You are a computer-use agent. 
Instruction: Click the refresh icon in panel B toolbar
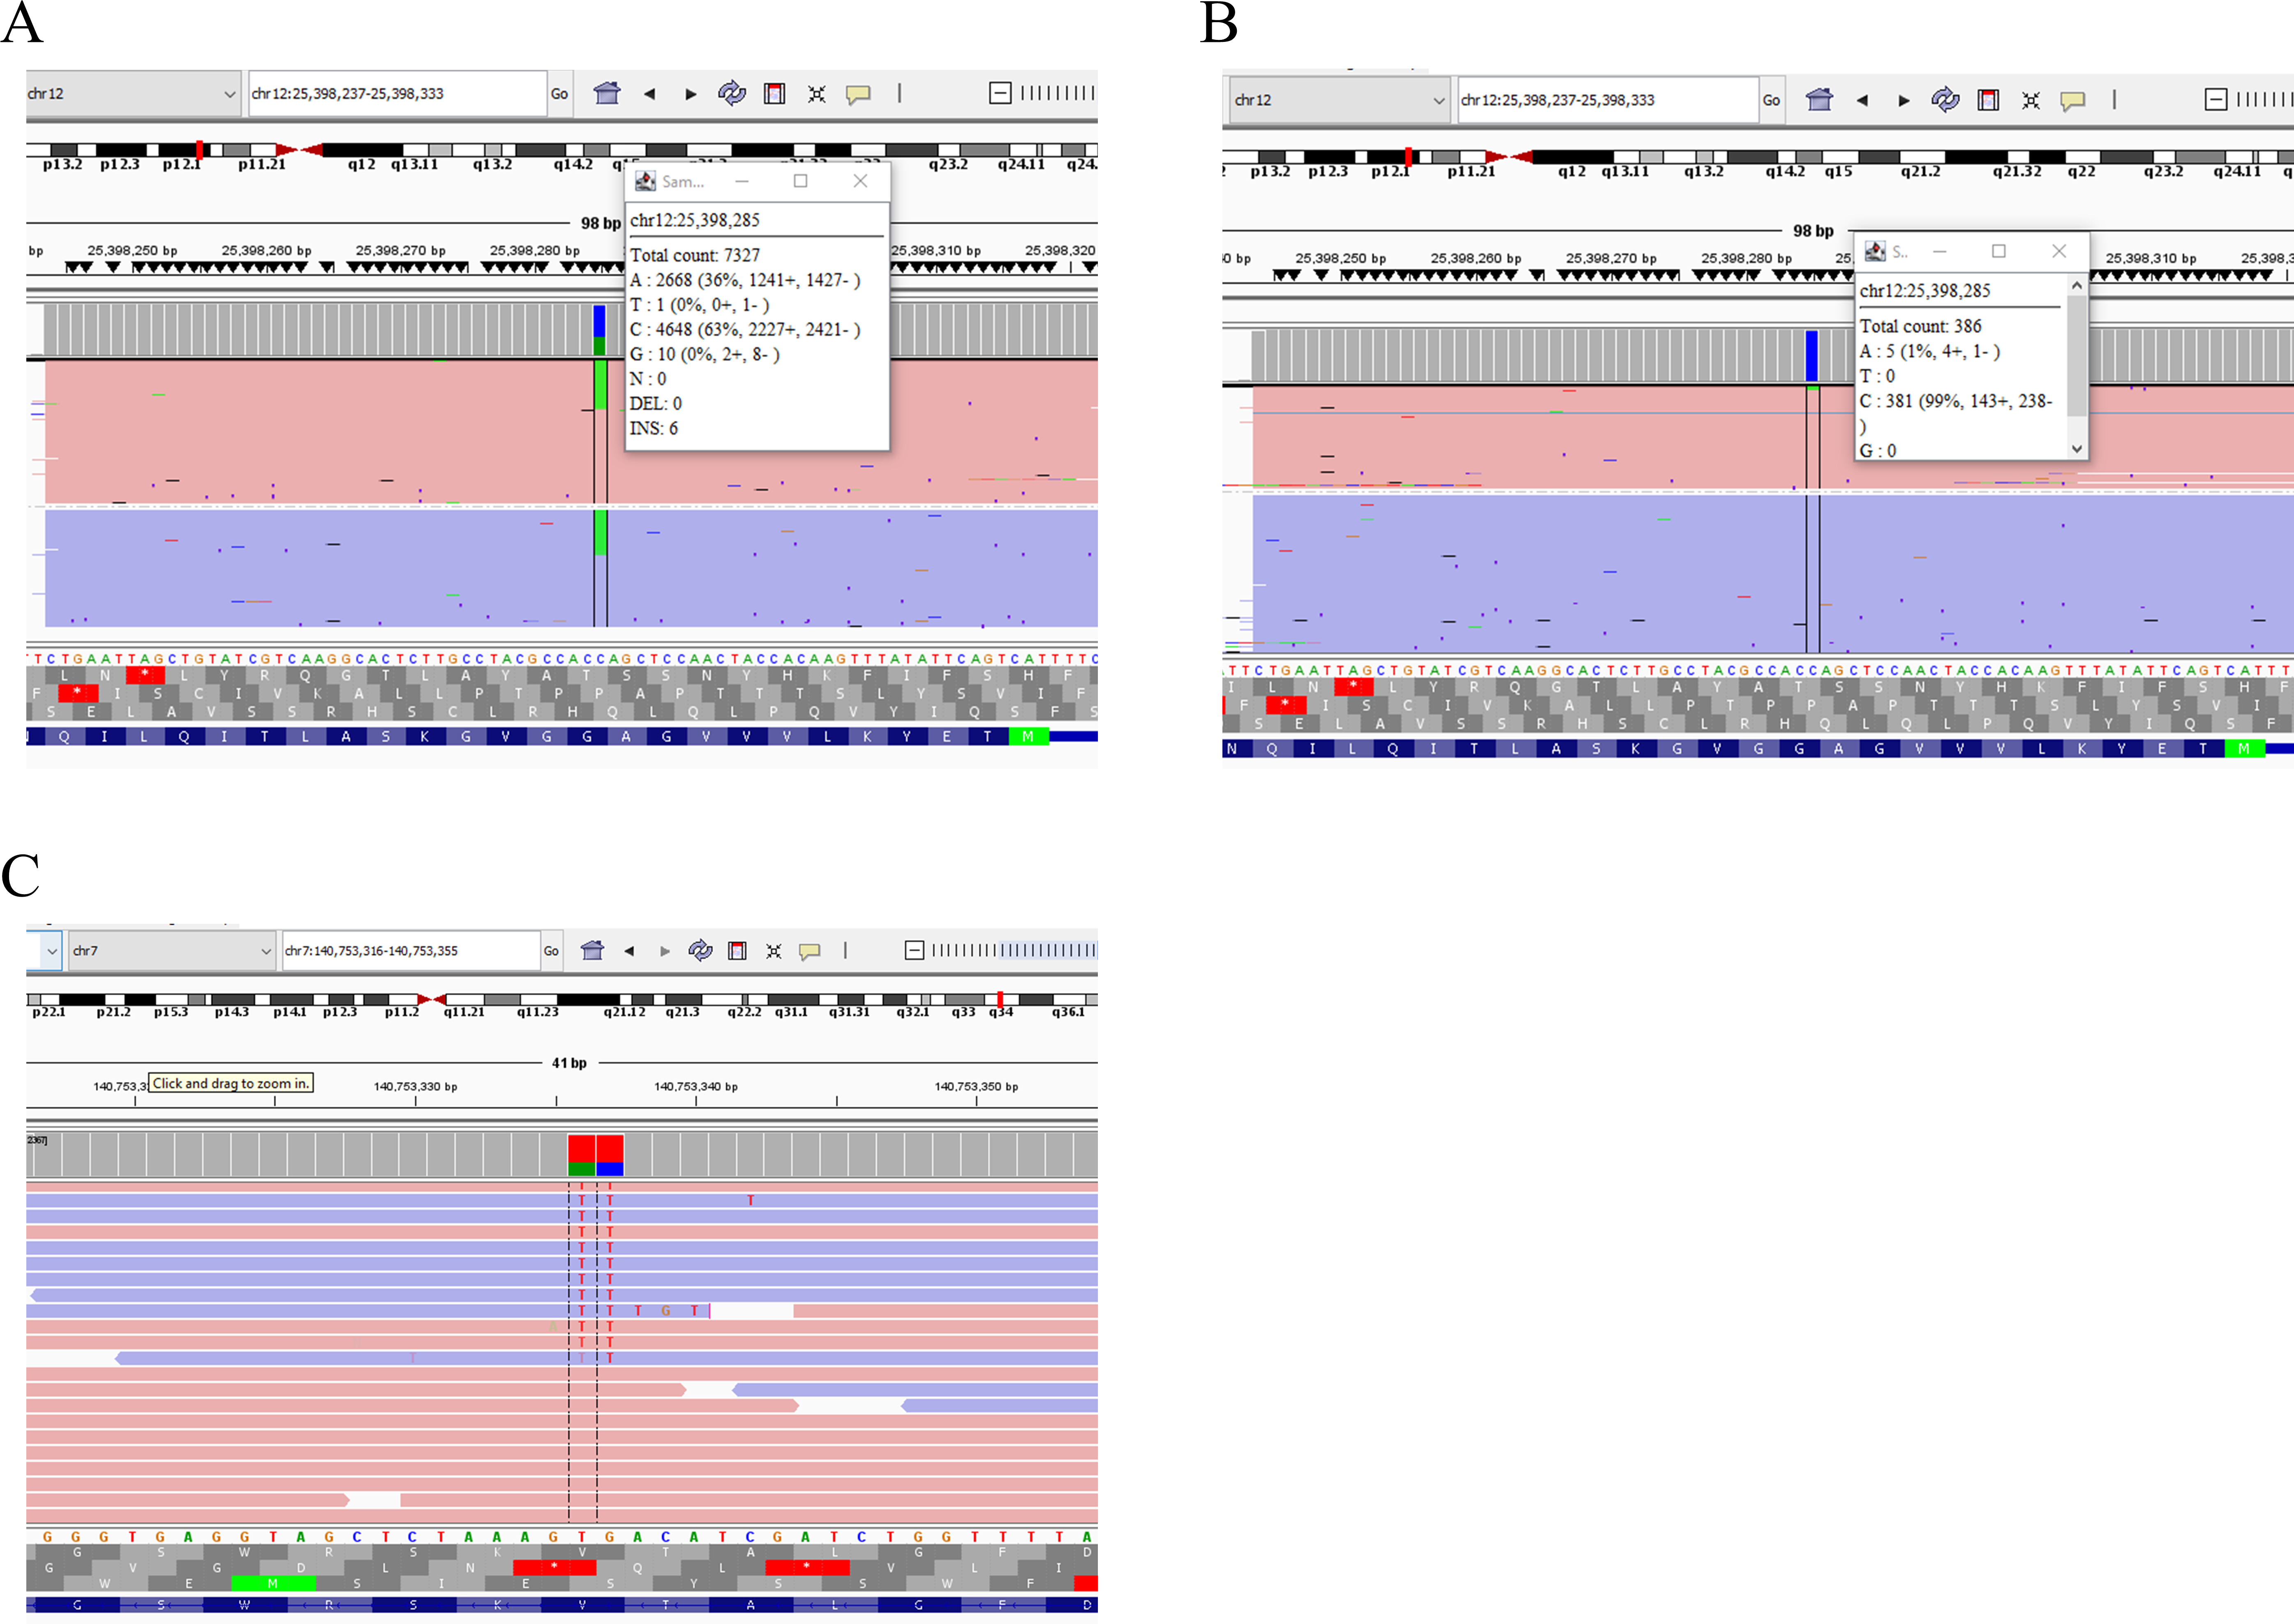[1945, 100]
